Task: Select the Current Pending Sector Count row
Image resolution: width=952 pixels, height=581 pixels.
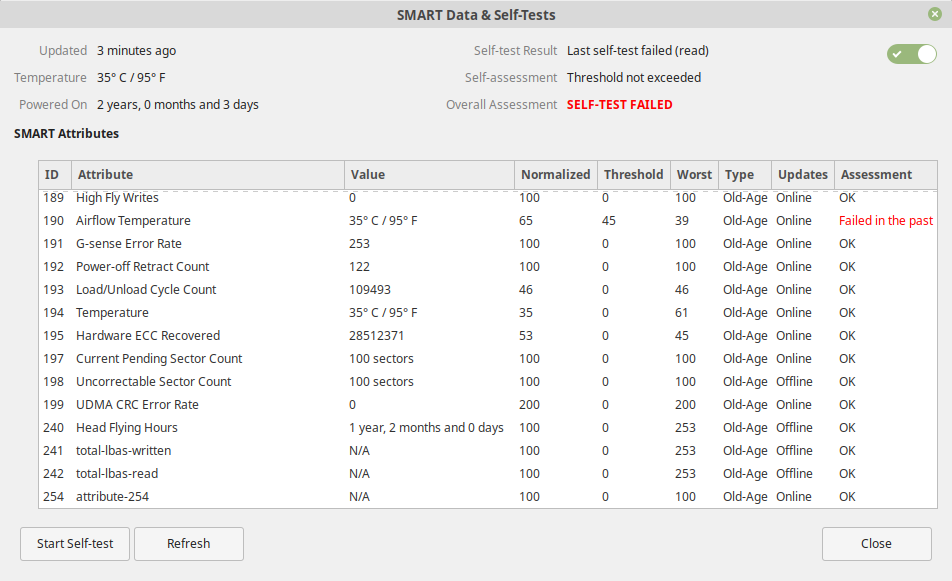Action: (x=488, y=359)
